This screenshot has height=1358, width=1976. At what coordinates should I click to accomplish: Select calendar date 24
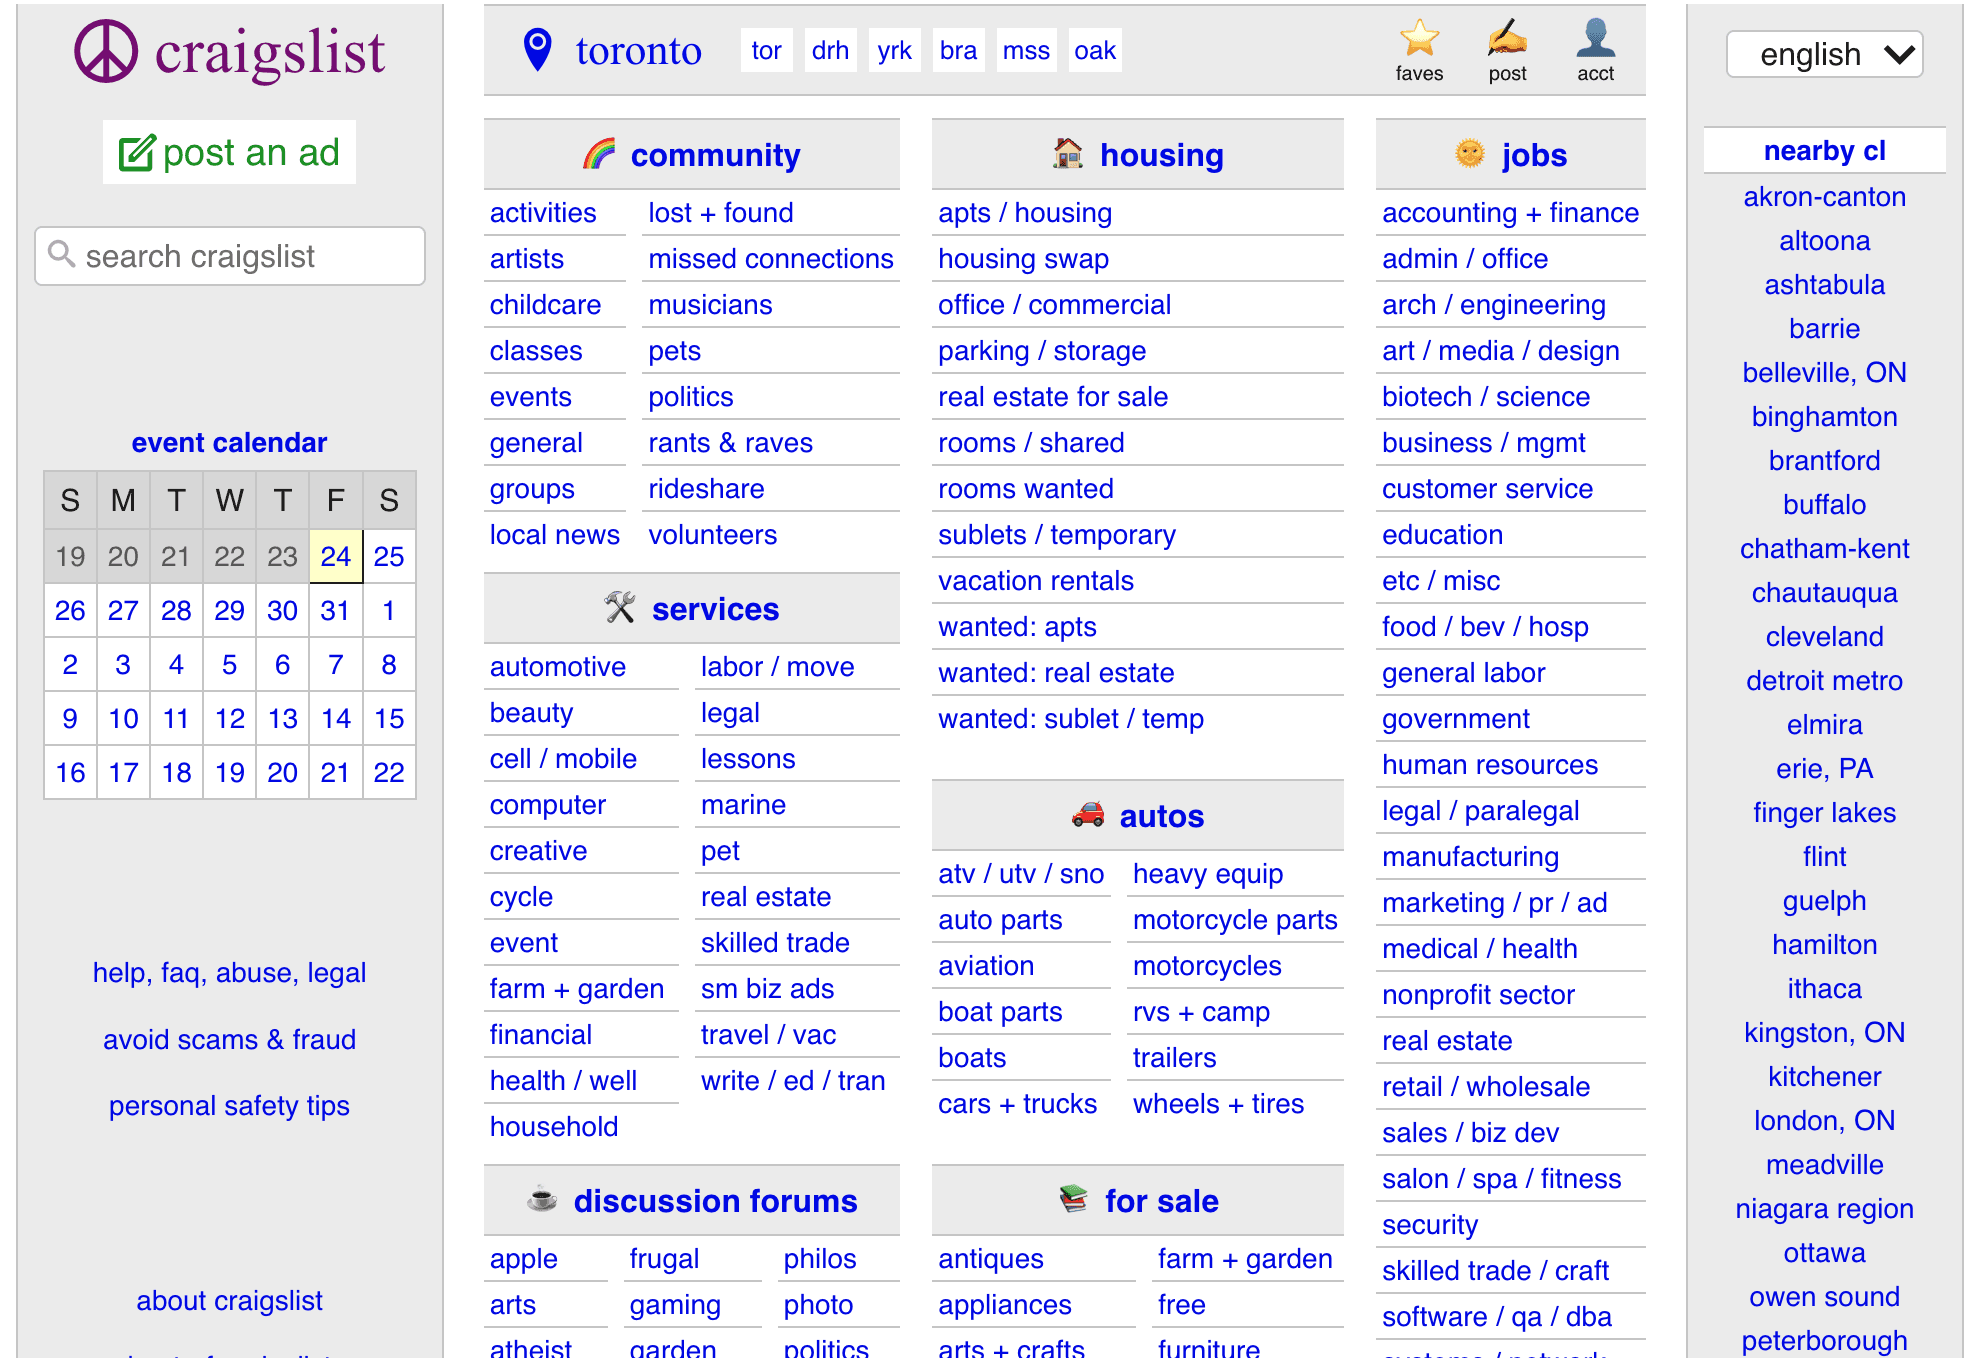click(x=336, y=556)
